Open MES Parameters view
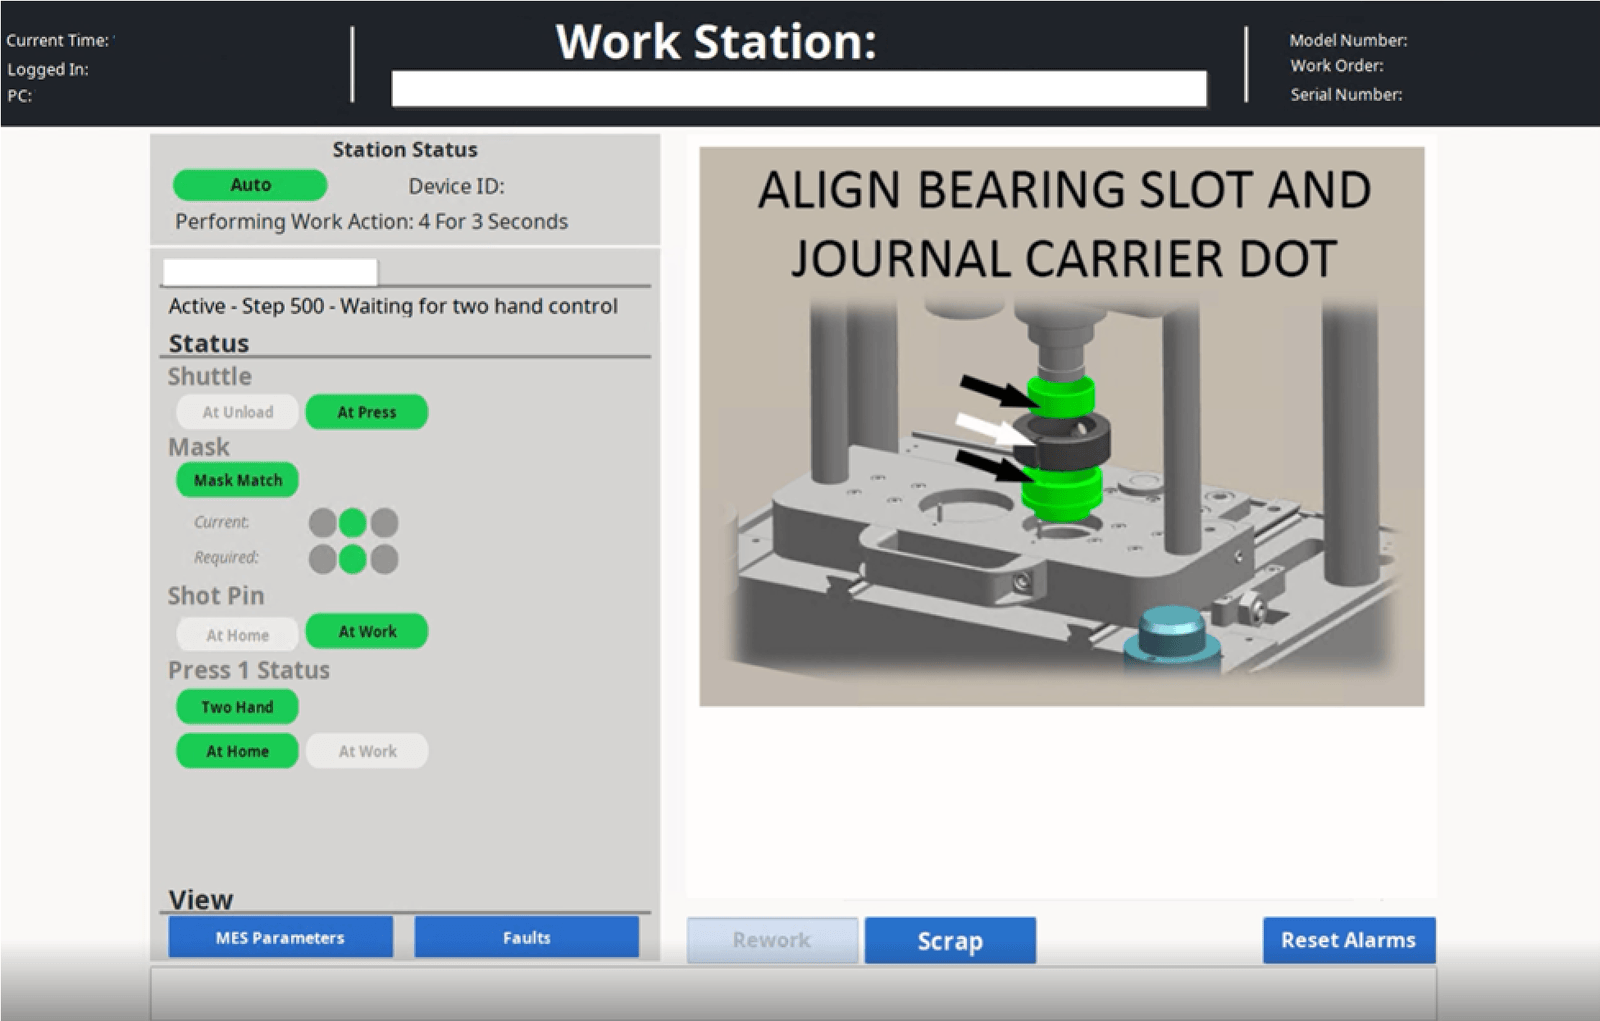 click(280, 937)
